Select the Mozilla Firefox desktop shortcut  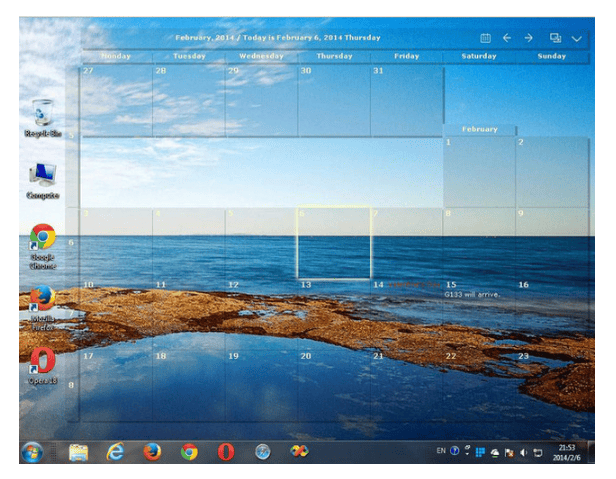tap(43, 308)
